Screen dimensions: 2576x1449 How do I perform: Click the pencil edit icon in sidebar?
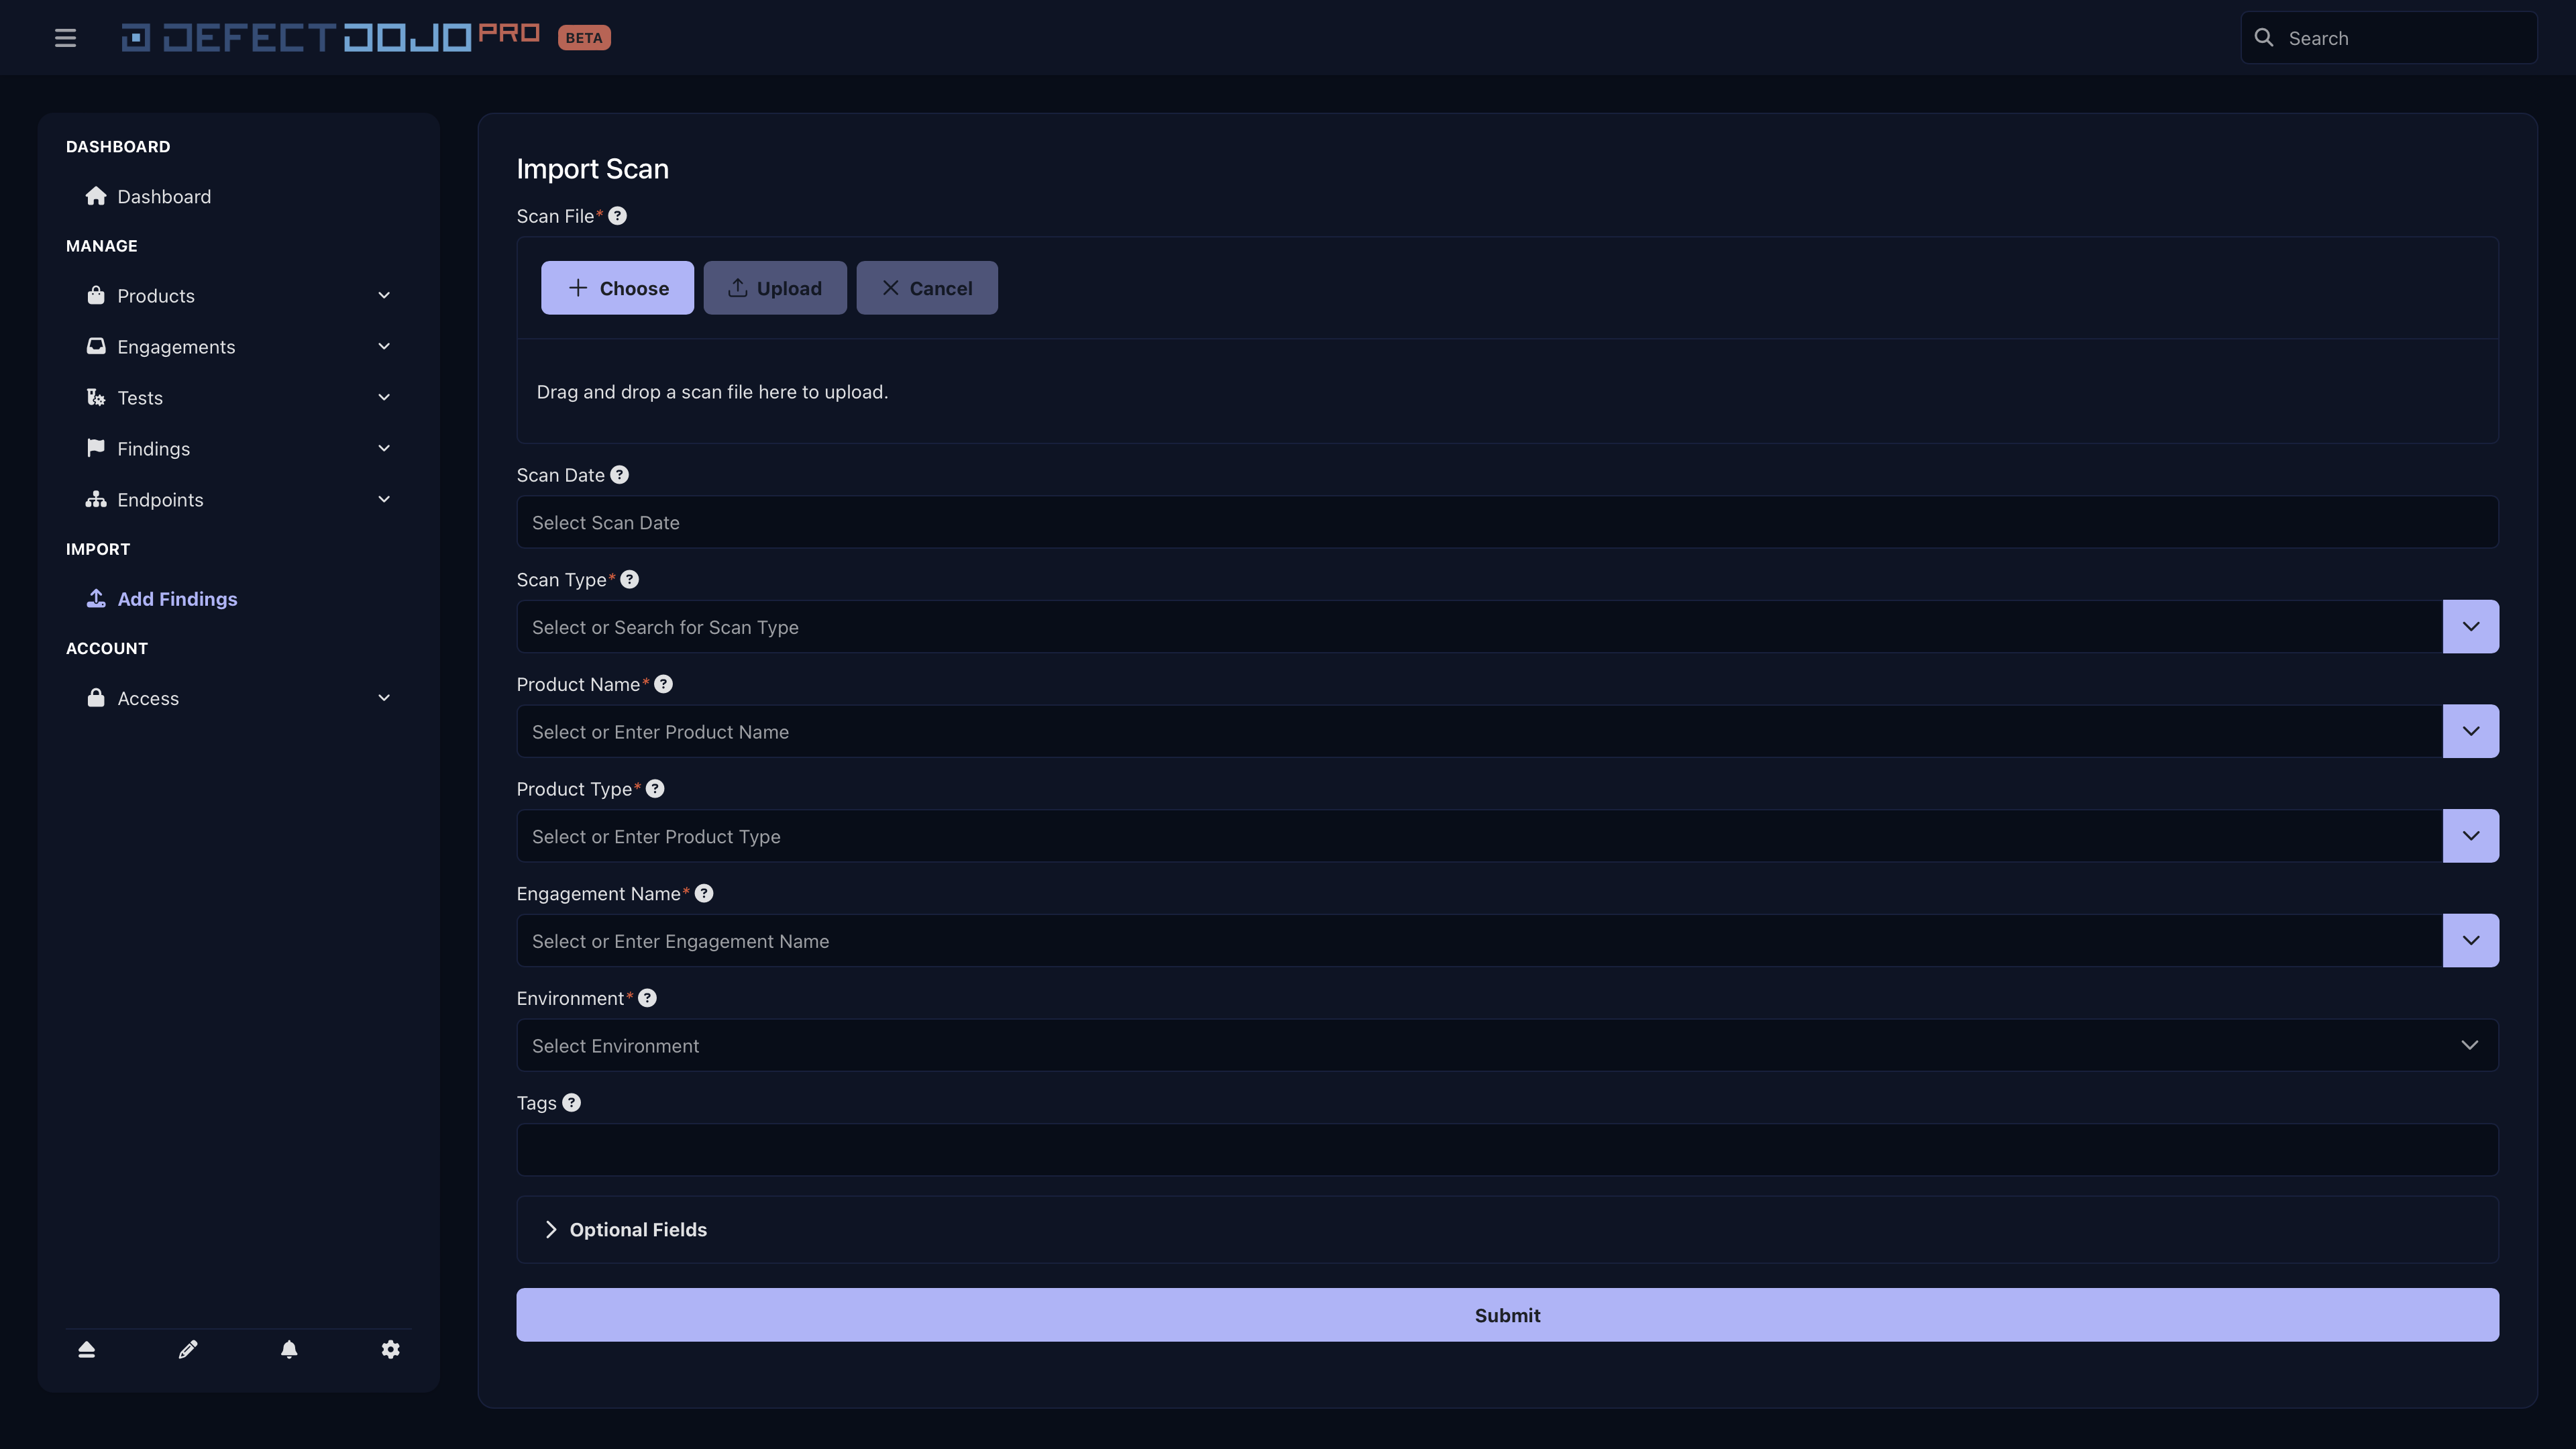point(188,1349)
